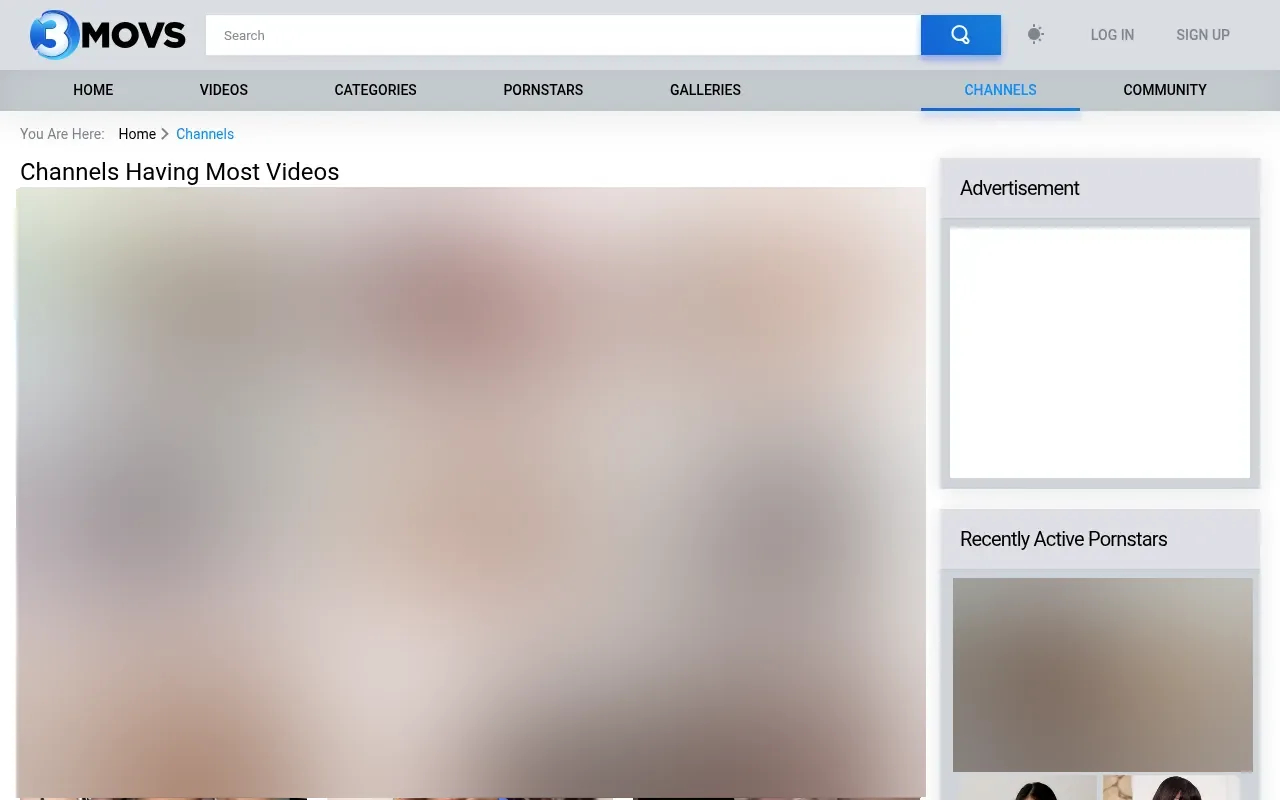Click the magnifier search button
1280x800 pixels.
click(x=960, y=35)
